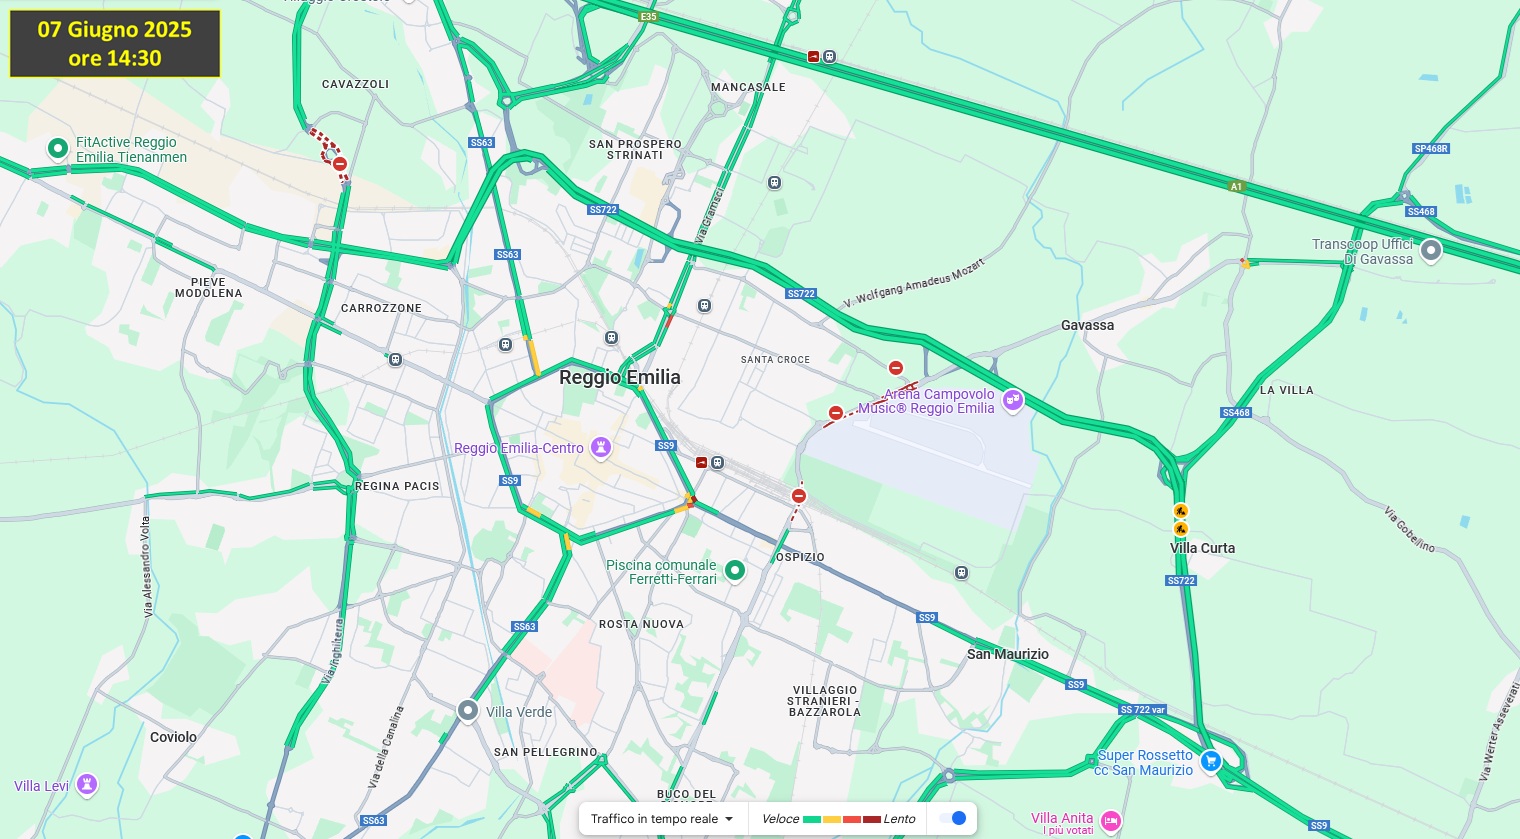Click the road closure sign near Cavazzoli
The width and height of the screenshot is (1520, 839).
[x=340, y=164]
